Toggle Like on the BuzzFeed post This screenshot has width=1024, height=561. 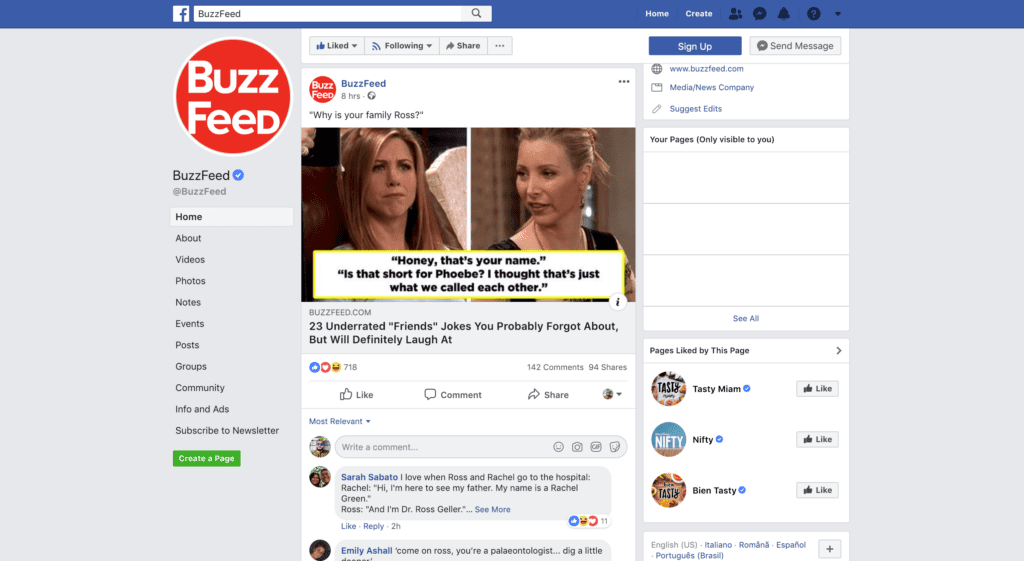[x=357, y=394]
